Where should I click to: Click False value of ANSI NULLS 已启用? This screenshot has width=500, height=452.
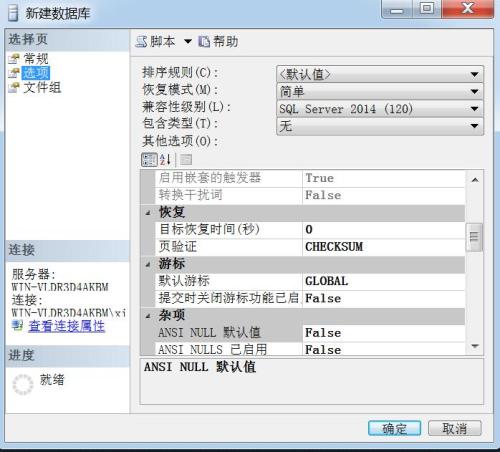[x=383, y=349]
